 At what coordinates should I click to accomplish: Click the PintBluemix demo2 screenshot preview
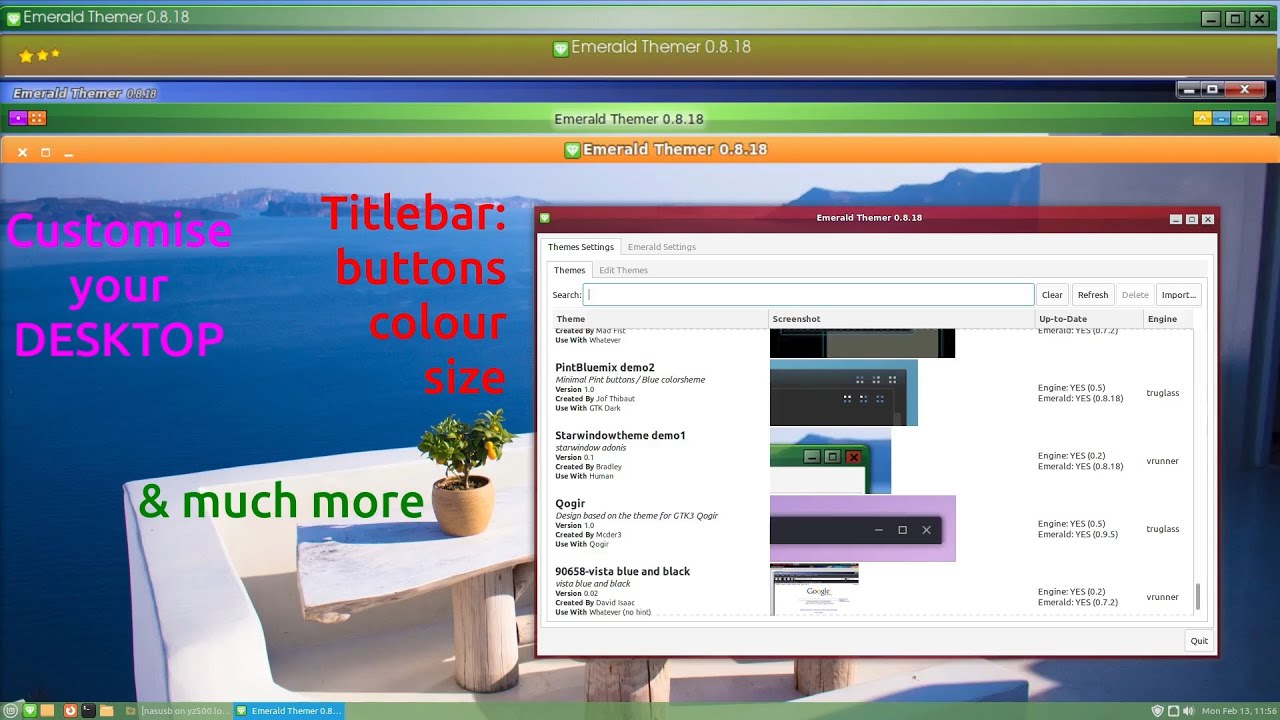click(x=844, y=393)
